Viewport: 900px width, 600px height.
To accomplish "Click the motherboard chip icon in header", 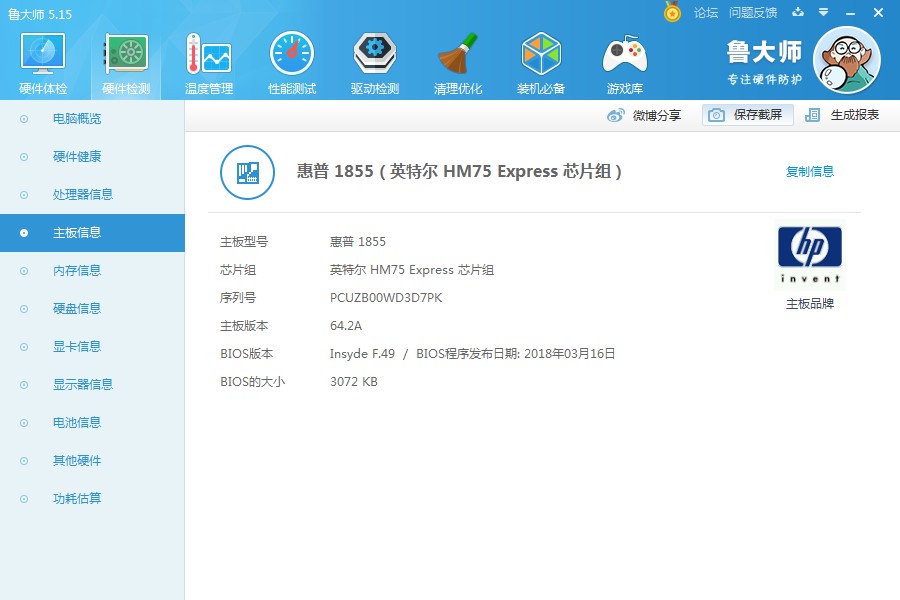I will click(247, 172).
